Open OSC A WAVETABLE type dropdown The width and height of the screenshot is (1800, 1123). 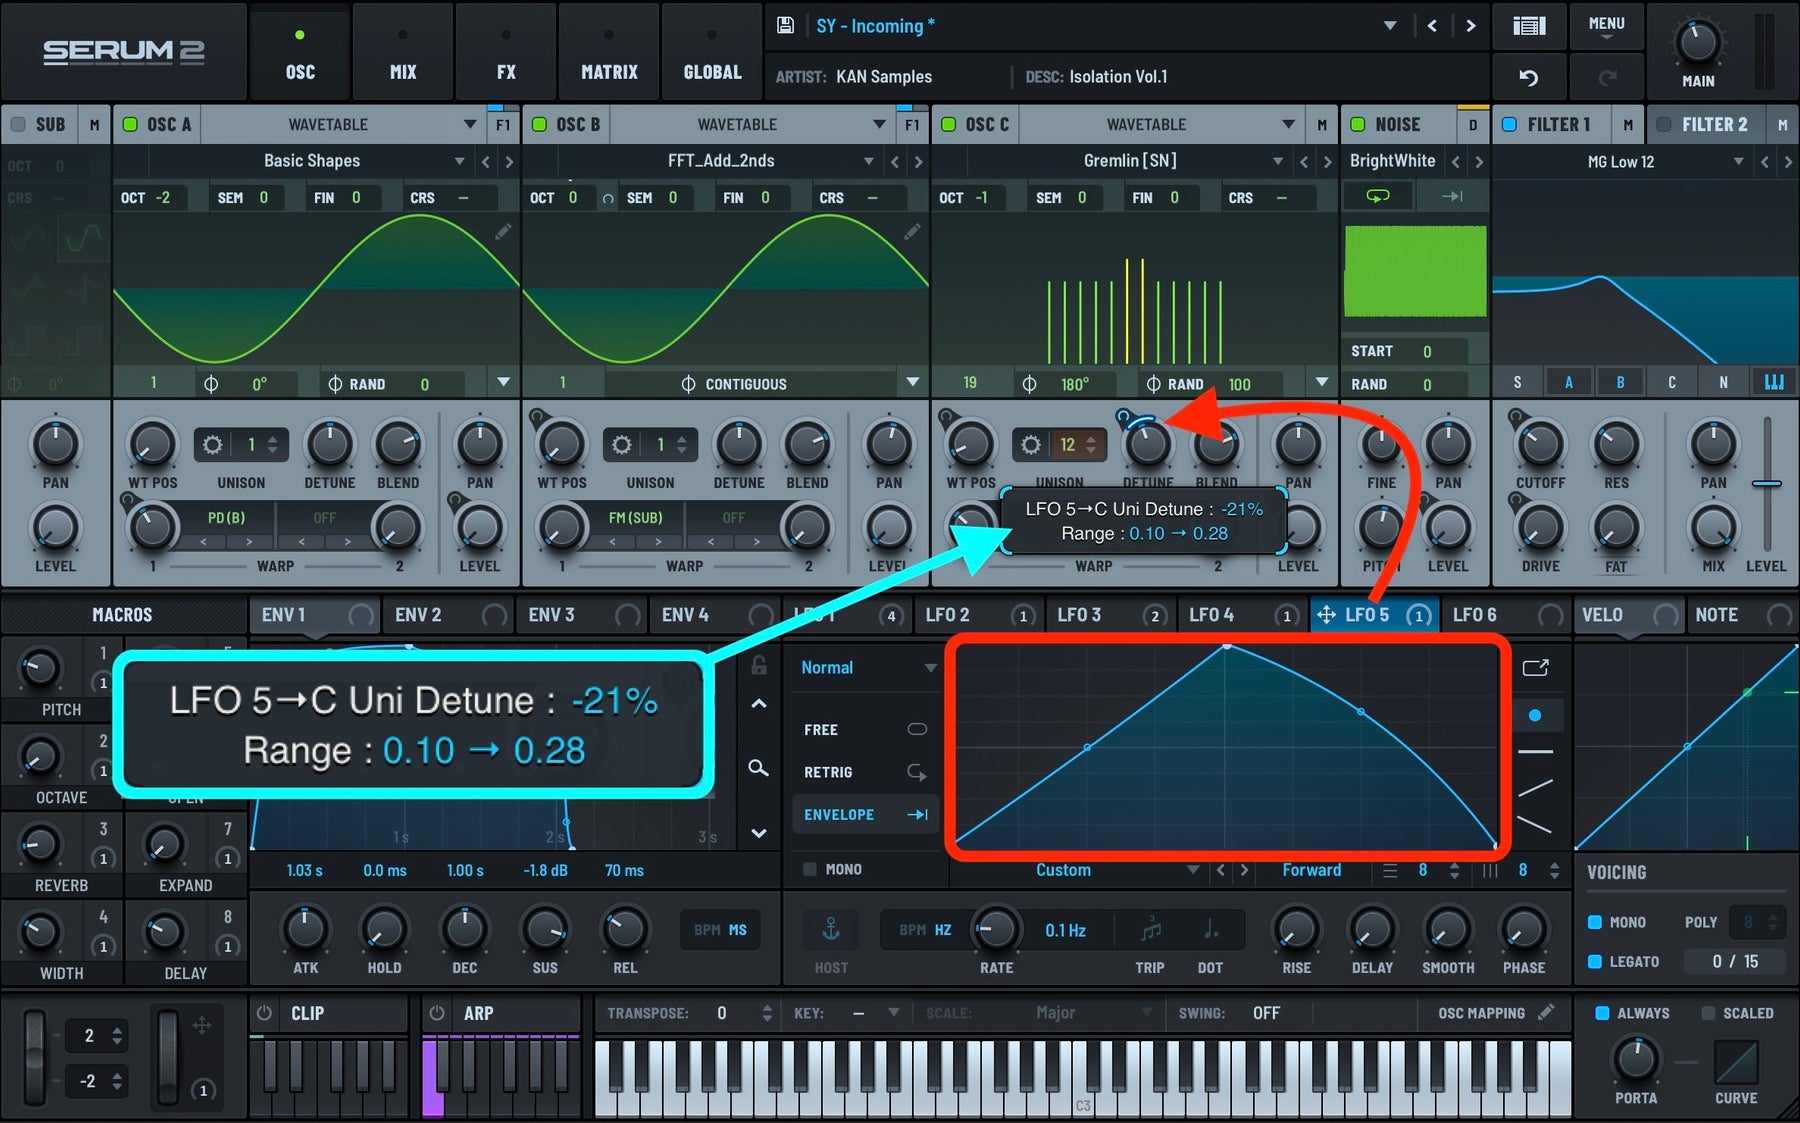pyautogui.click(x=470, y=124)
